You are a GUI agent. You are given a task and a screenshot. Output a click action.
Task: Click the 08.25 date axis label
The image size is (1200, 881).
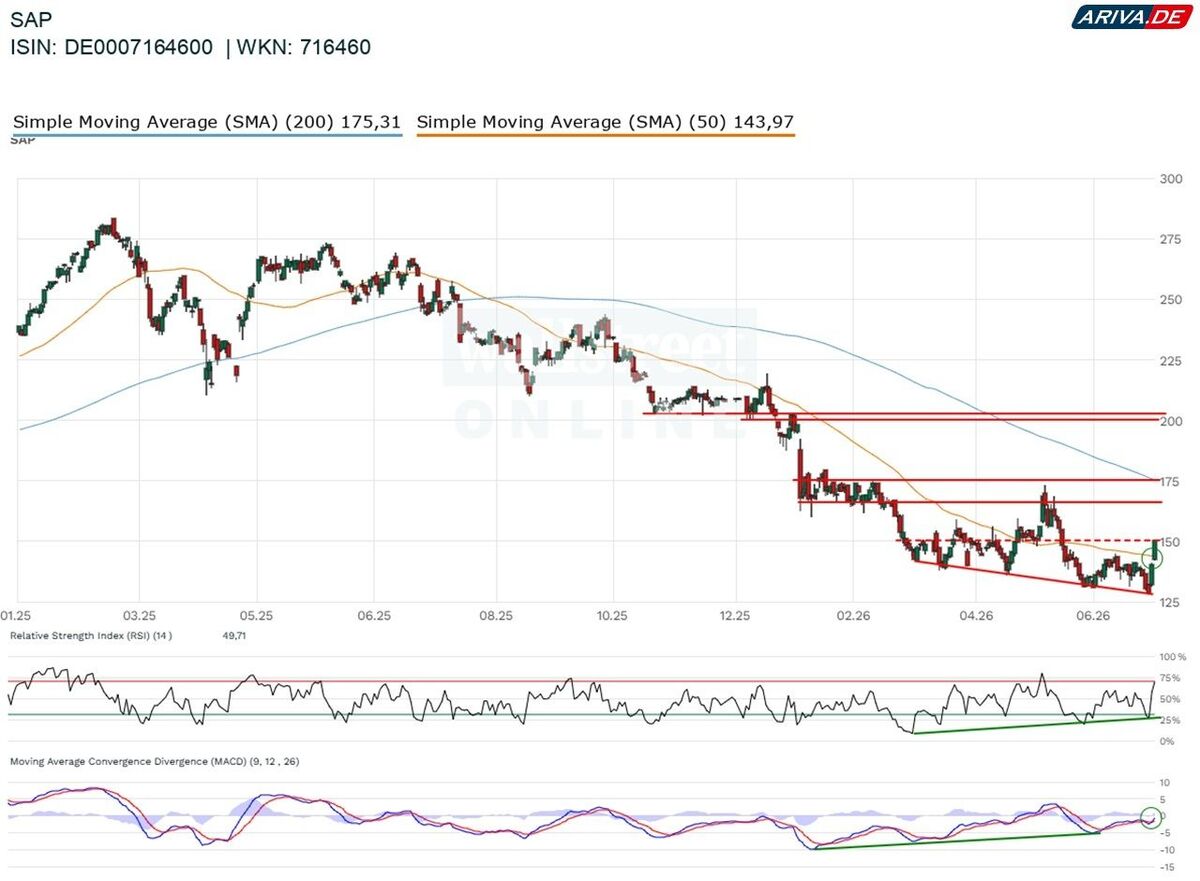pos(496,616)
